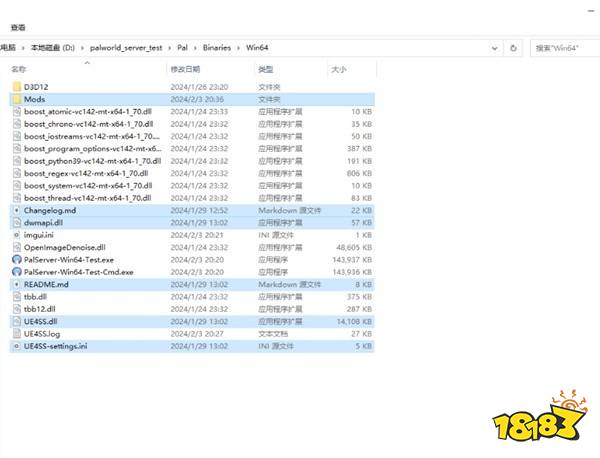
Task: Click the UE4SS-settings.ini file icon
Action: tap(16, 346)
